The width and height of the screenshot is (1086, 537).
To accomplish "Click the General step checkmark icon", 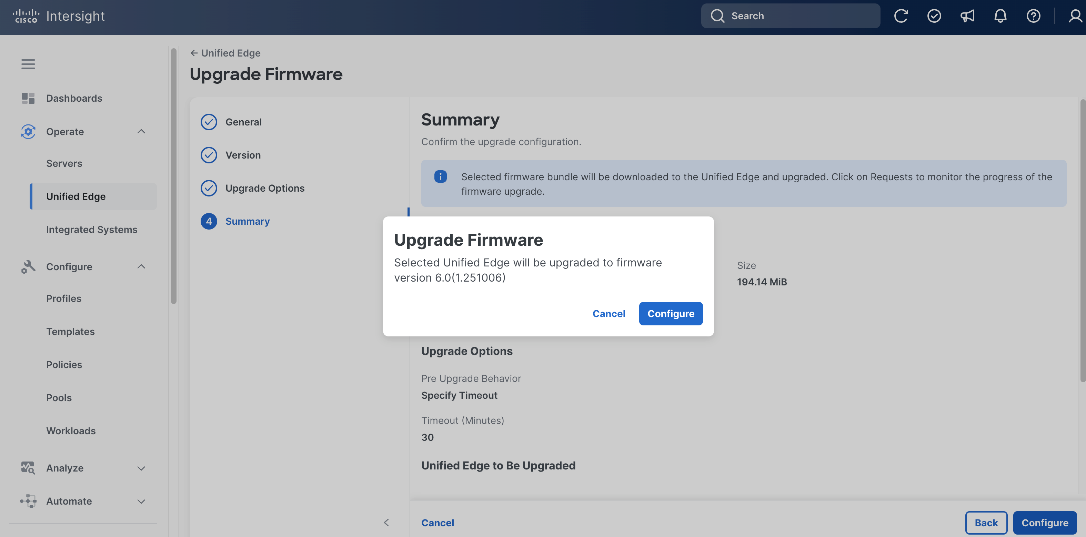I will [208, 122].
